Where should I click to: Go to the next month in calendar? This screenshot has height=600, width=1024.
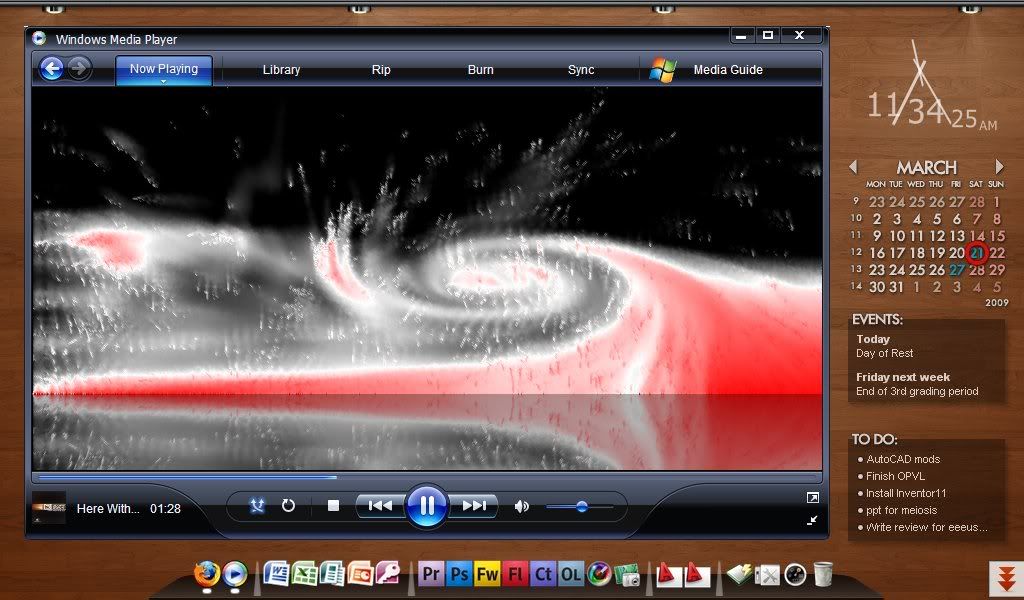click(999, 166)
